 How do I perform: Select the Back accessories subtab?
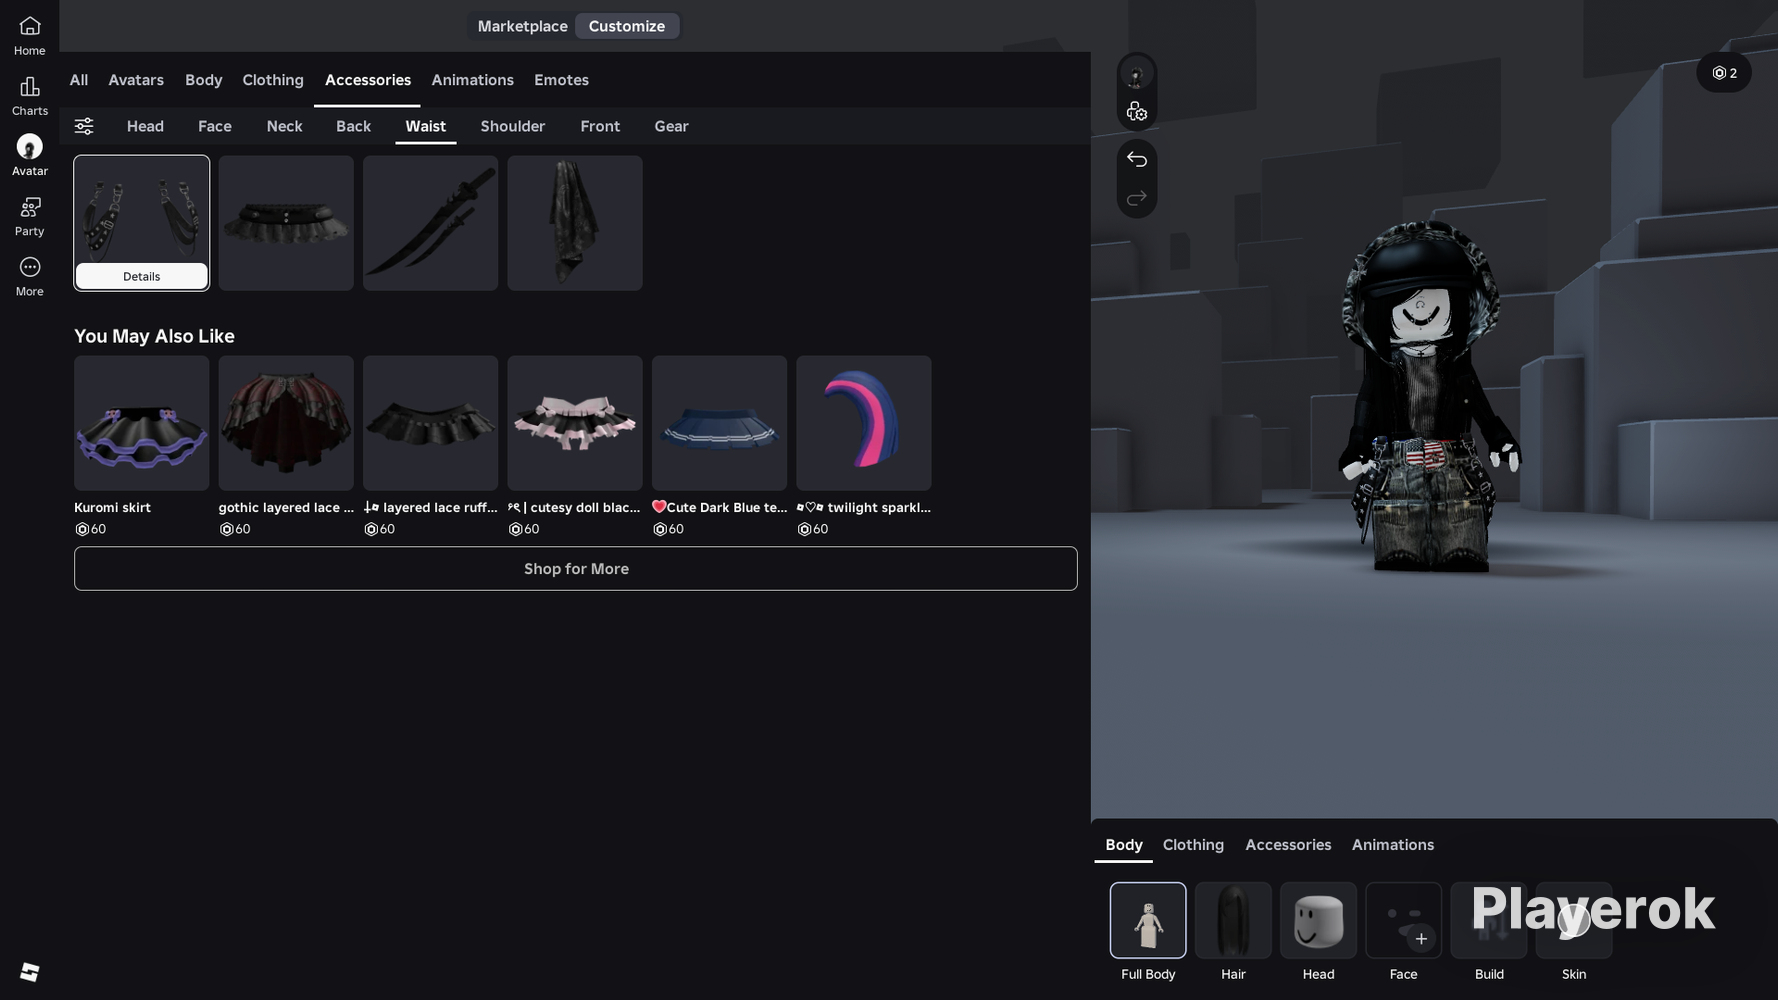coord(353,126)
